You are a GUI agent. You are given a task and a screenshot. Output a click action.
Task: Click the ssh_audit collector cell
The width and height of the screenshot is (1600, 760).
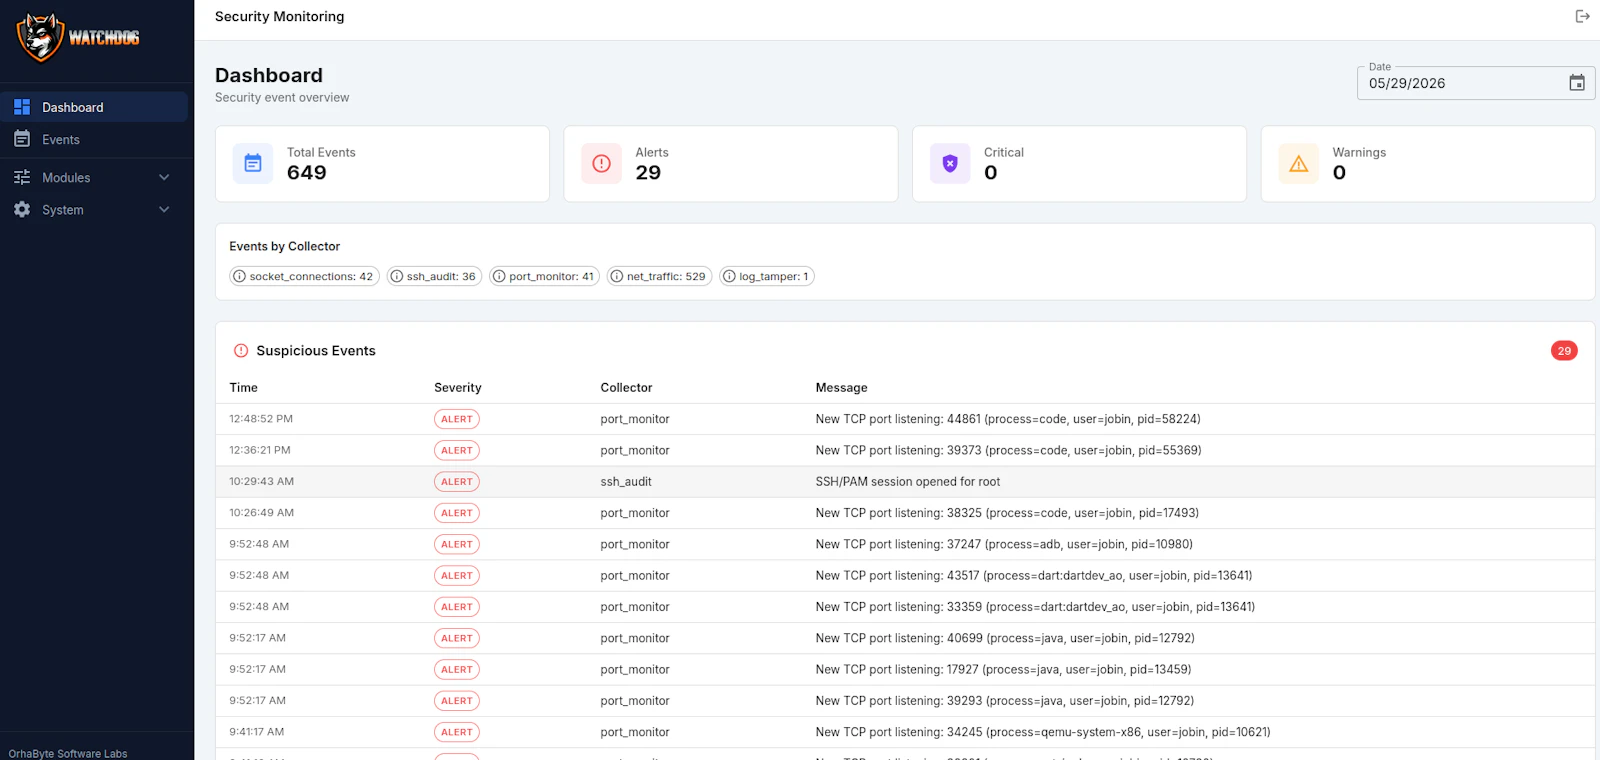626,482
